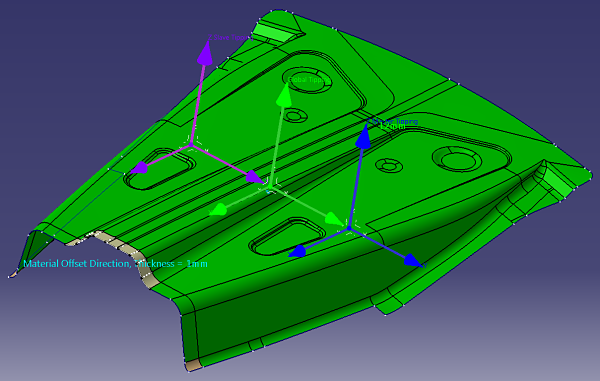
Task: Pick the blue arrowhead pointing lower-left
Action: 297,251
